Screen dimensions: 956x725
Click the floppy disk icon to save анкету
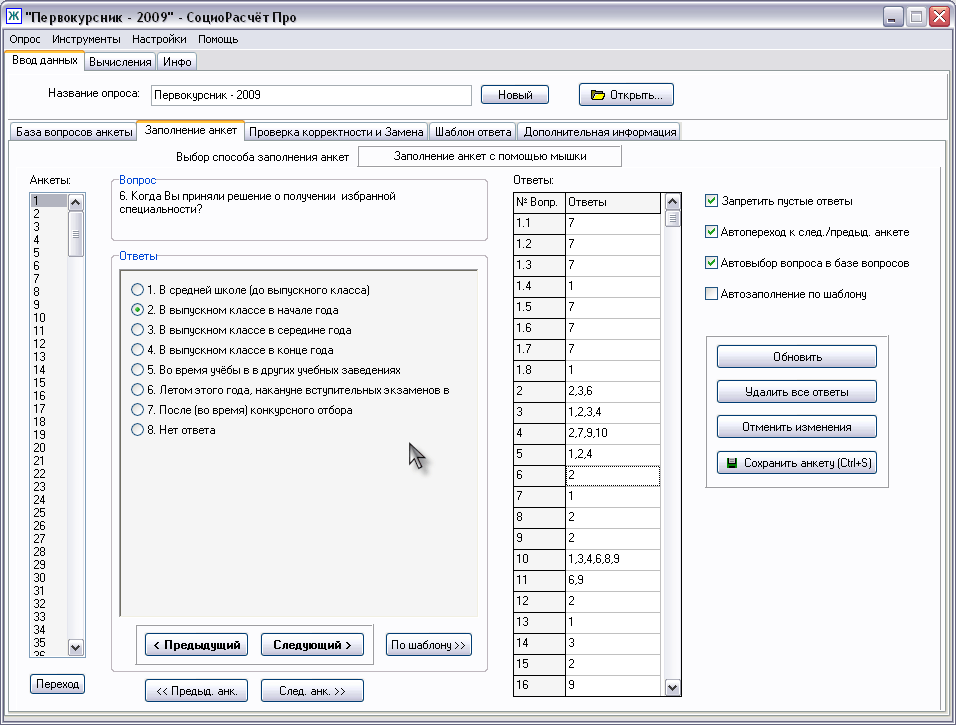tap(732, 463)
